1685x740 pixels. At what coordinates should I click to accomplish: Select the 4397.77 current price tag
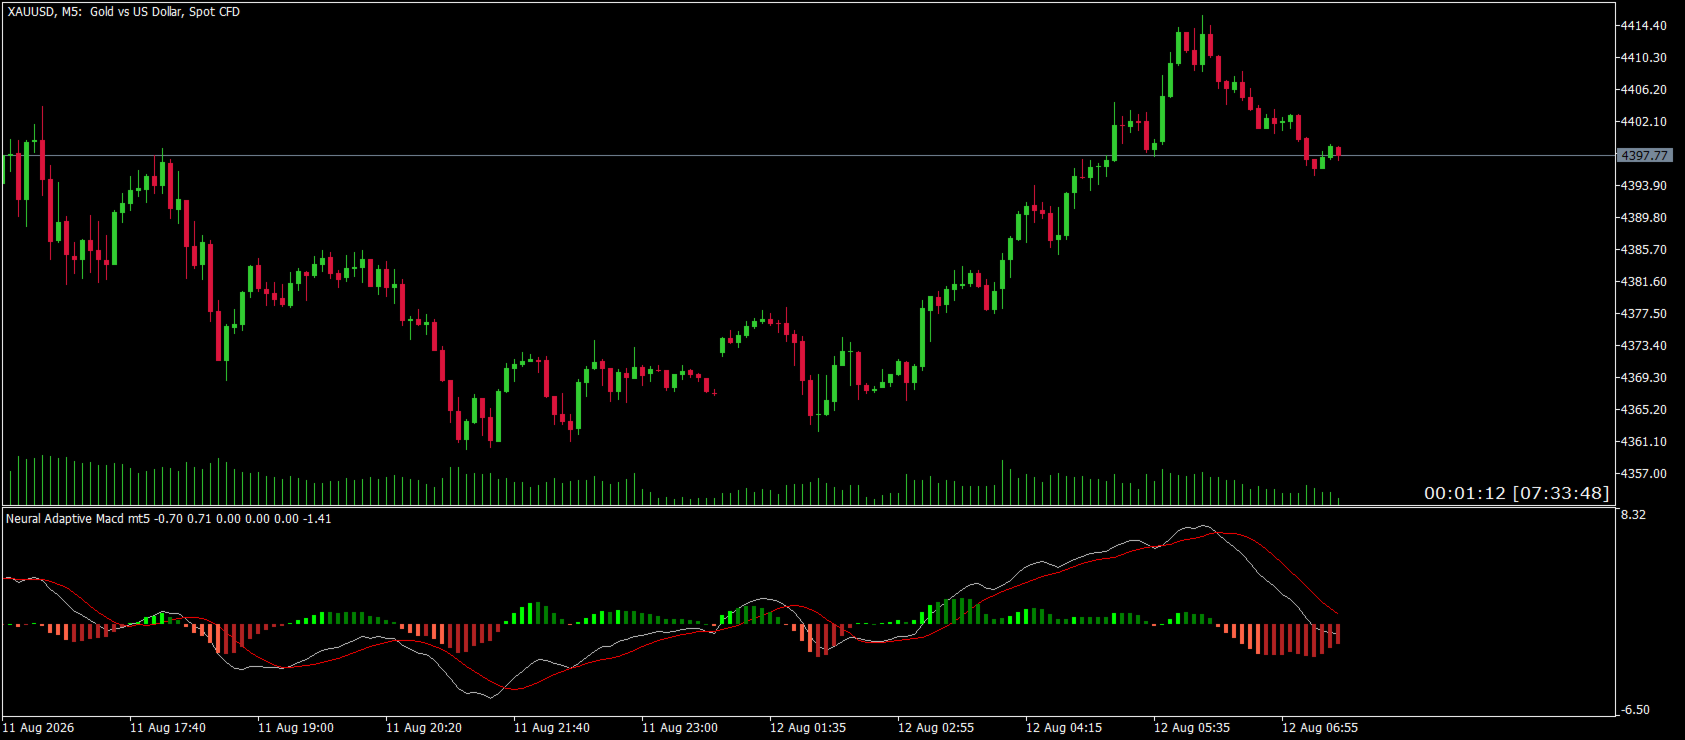pos(1644,155)
